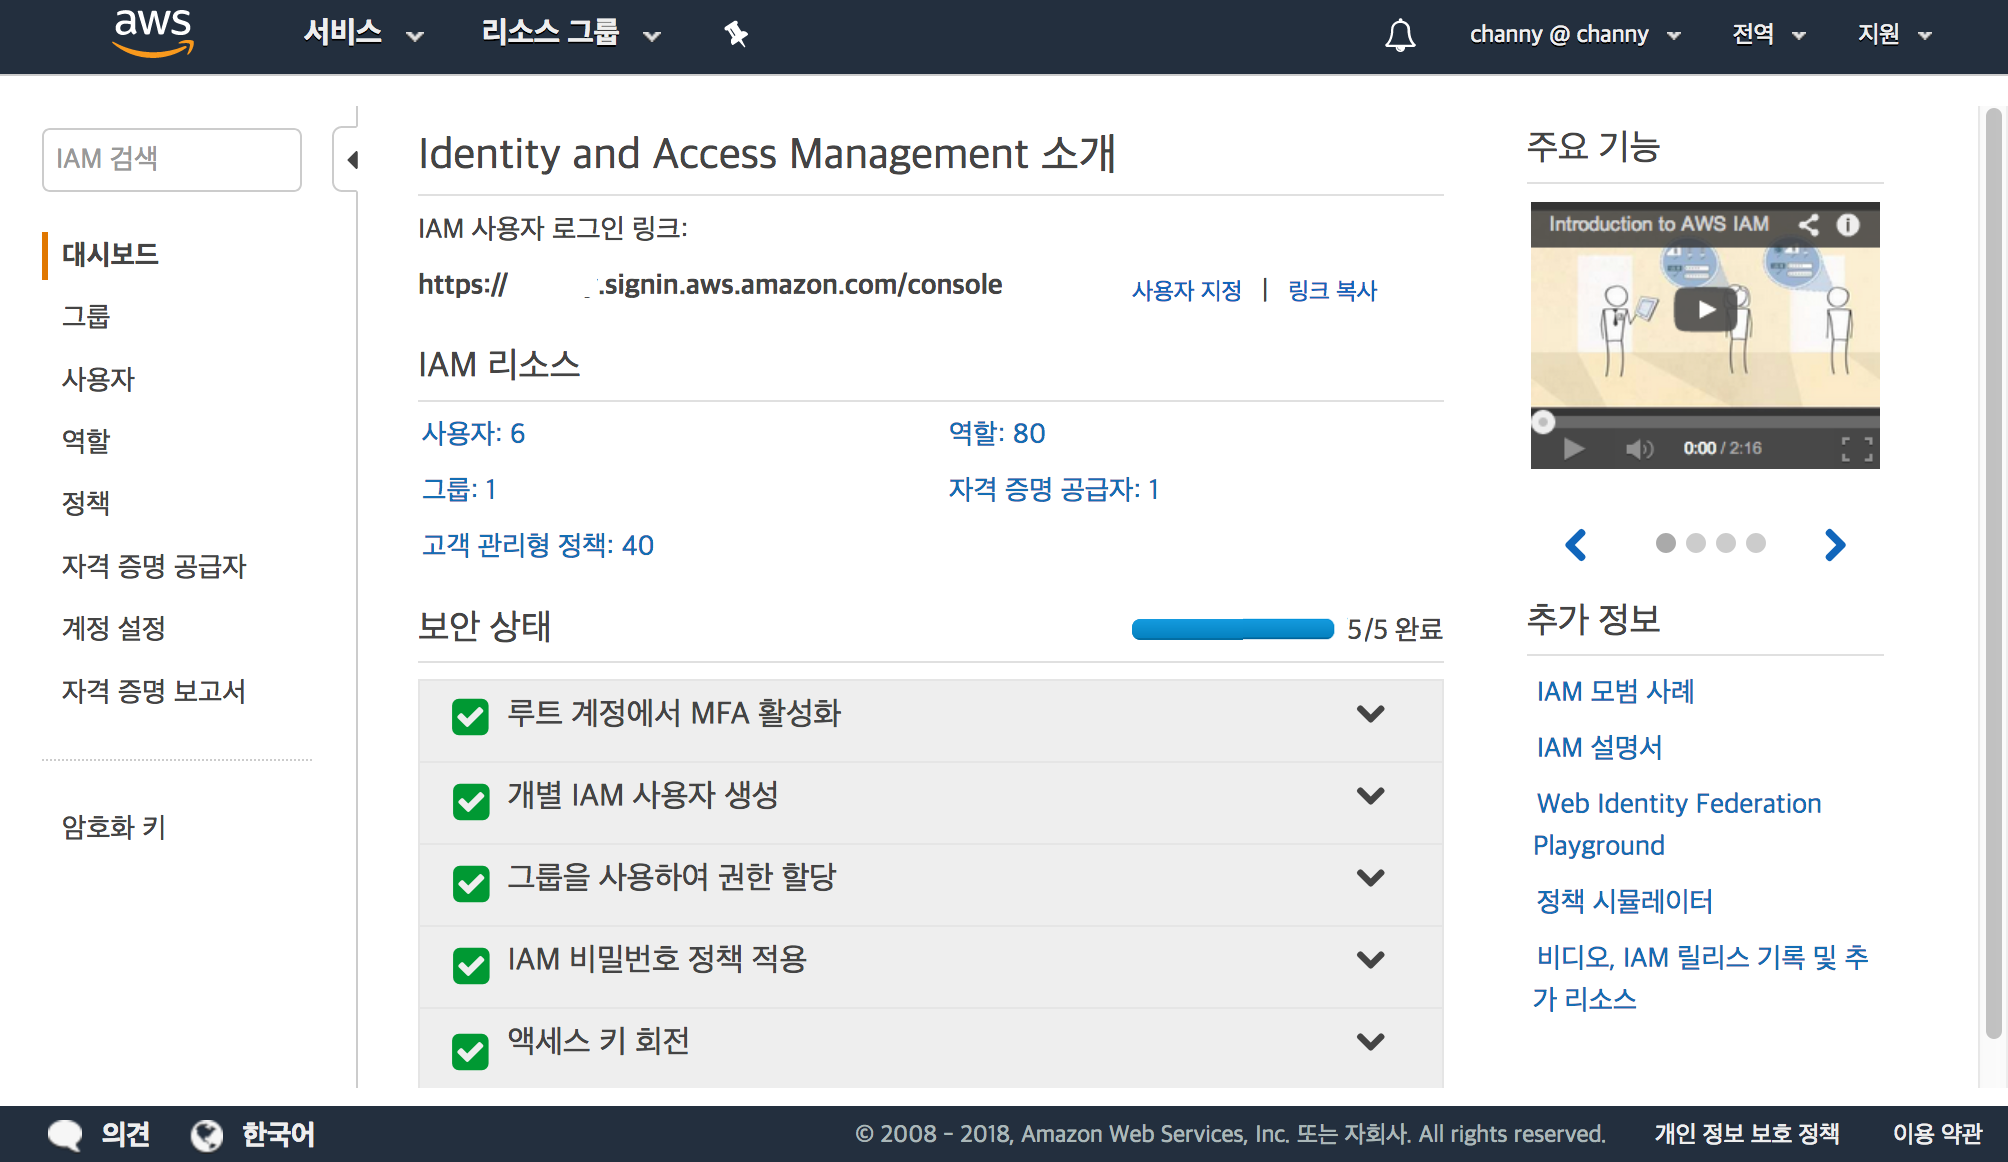Click the AWS logo home icon

(153, 32)
